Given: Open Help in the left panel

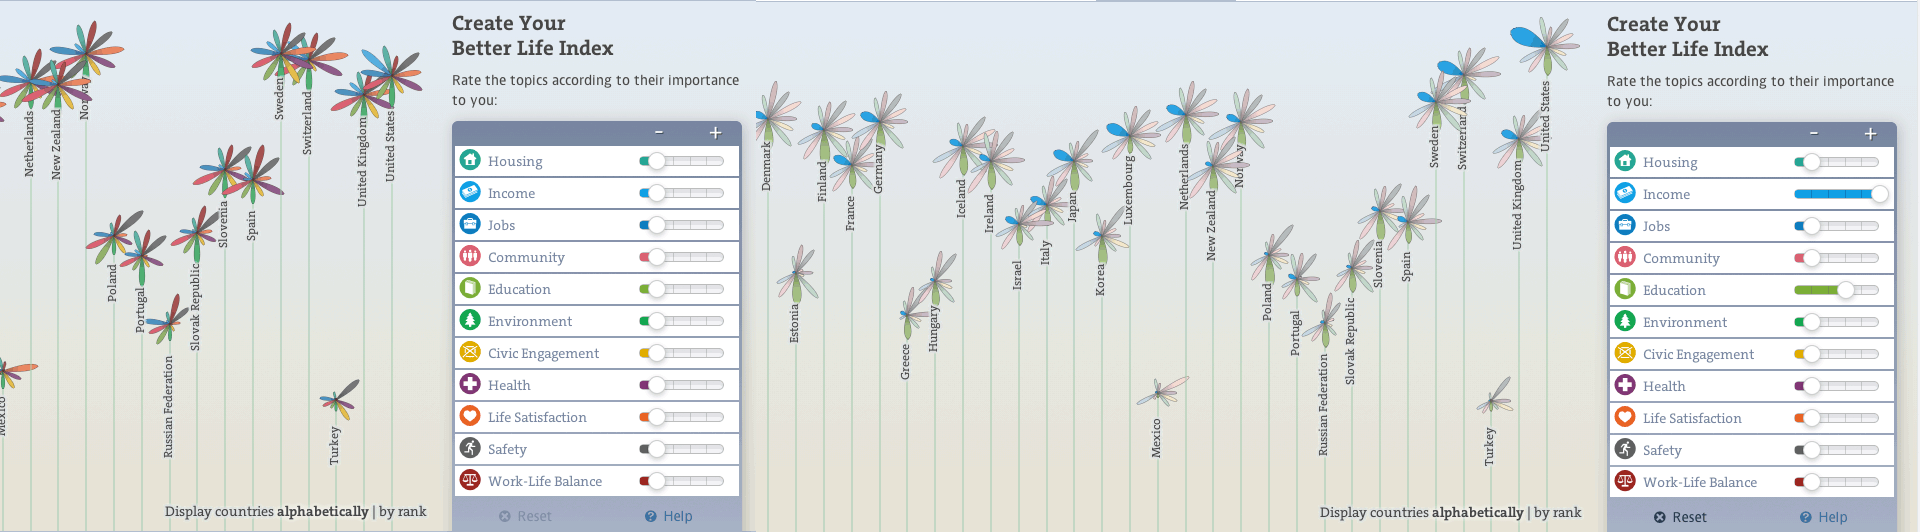Looking at the screenshot, I should coord(668,516).
